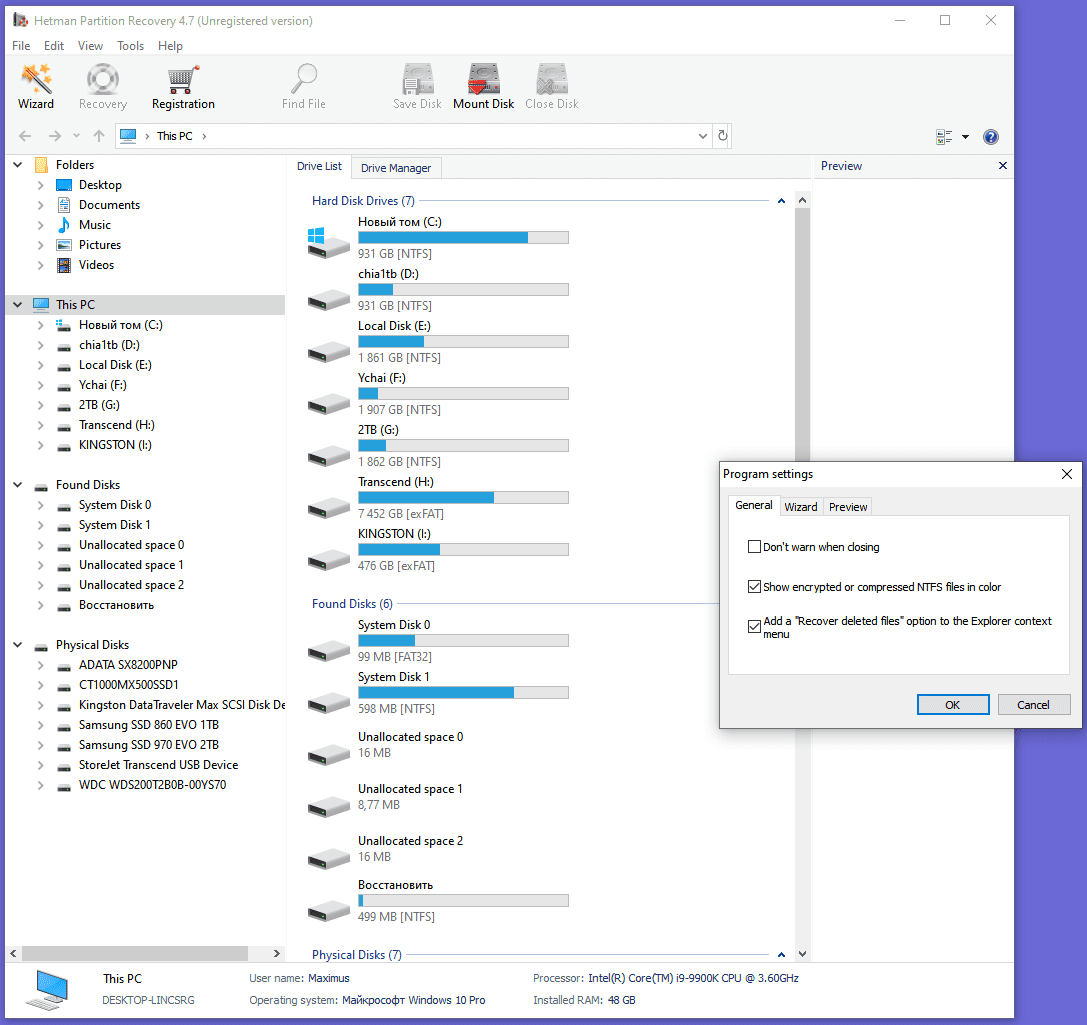This screenshot has height=1025, width=1087.
Task: Refresh the address bar location
Action: pos(722,136)
